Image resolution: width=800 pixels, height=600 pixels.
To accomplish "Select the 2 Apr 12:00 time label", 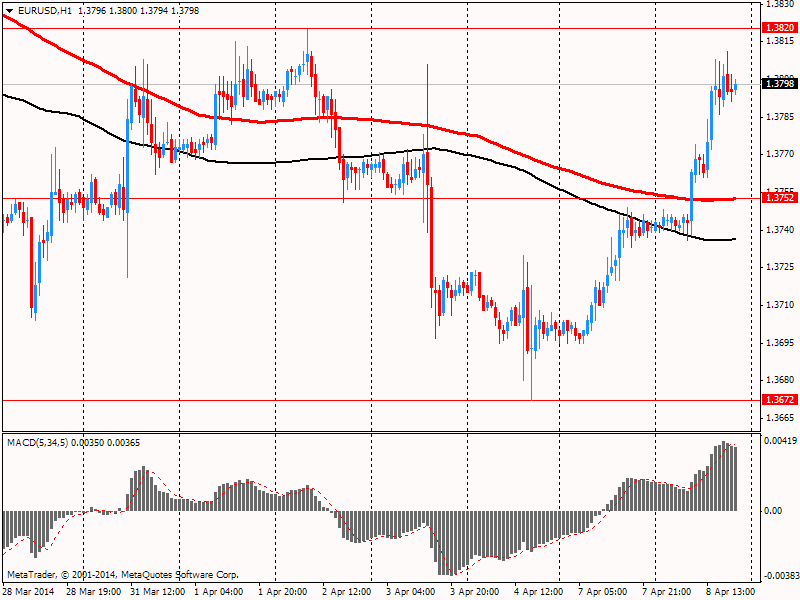I will 346,592.
